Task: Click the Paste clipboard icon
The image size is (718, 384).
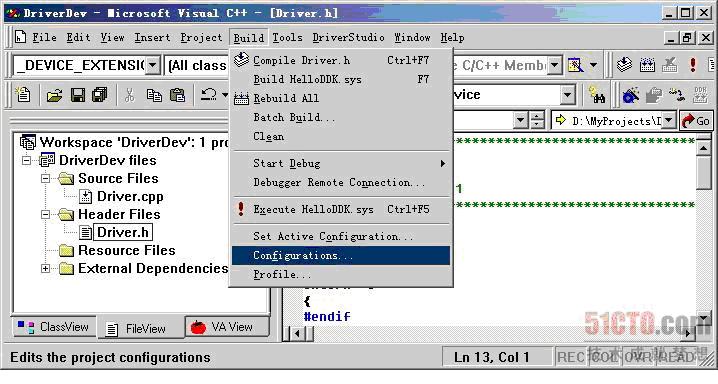Action: click(178, 95)
